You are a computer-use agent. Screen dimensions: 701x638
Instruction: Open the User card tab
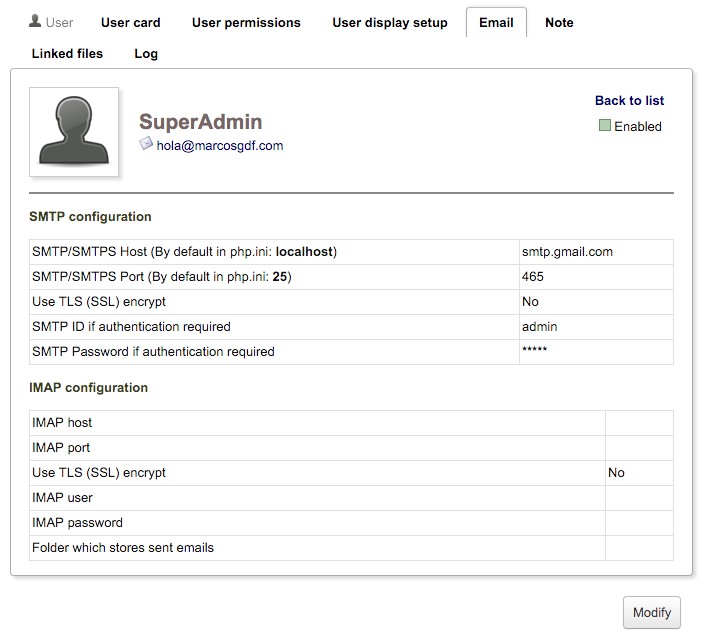(130, 22)
